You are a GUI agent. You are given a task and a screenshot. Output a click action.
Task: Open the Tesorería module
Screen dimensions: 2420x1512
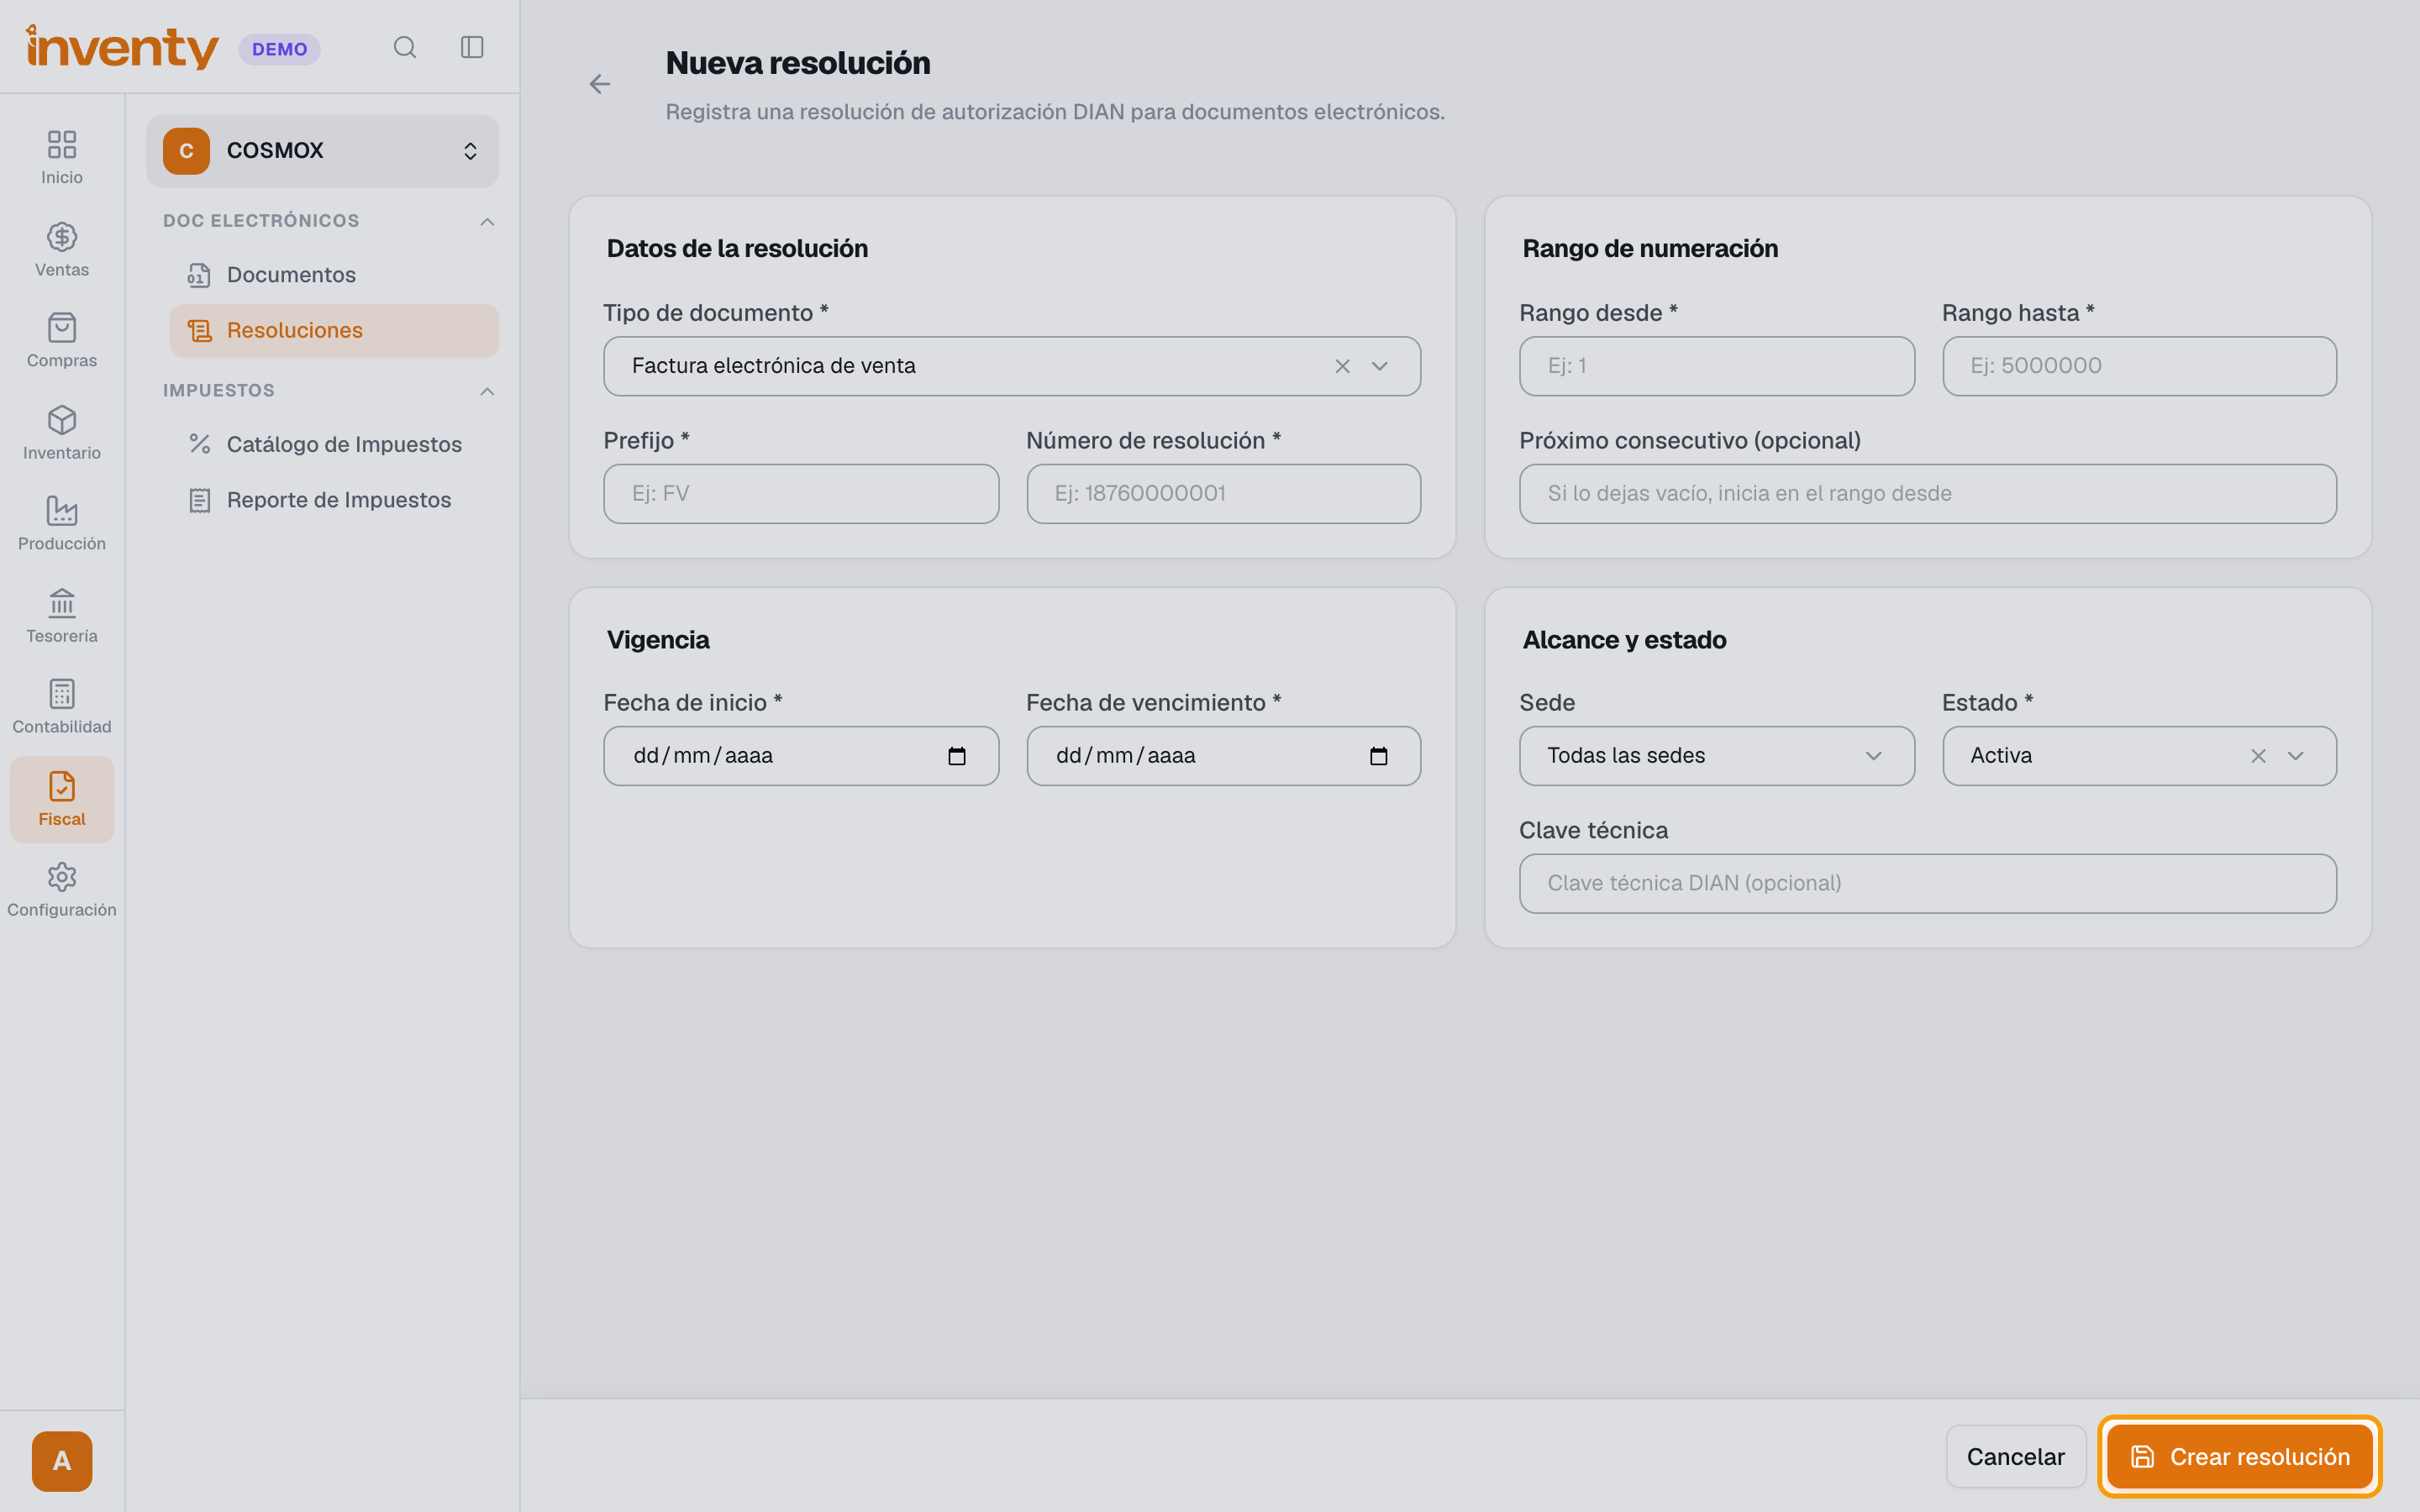62,616
